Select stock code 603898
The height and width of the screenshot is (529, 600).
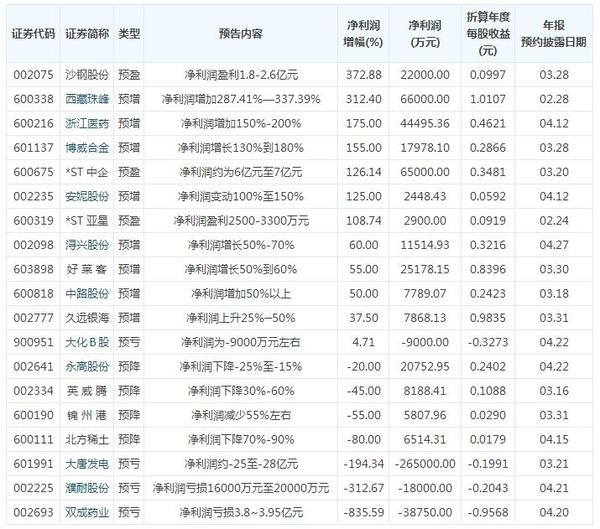click(x=33, y=269)
